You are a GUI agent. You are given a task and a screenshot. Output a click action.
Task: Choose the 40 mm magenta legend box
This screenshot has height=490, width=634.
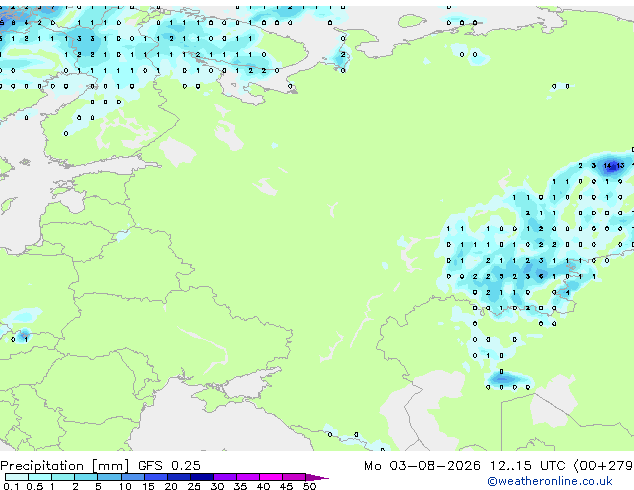(x=271, y=477)
